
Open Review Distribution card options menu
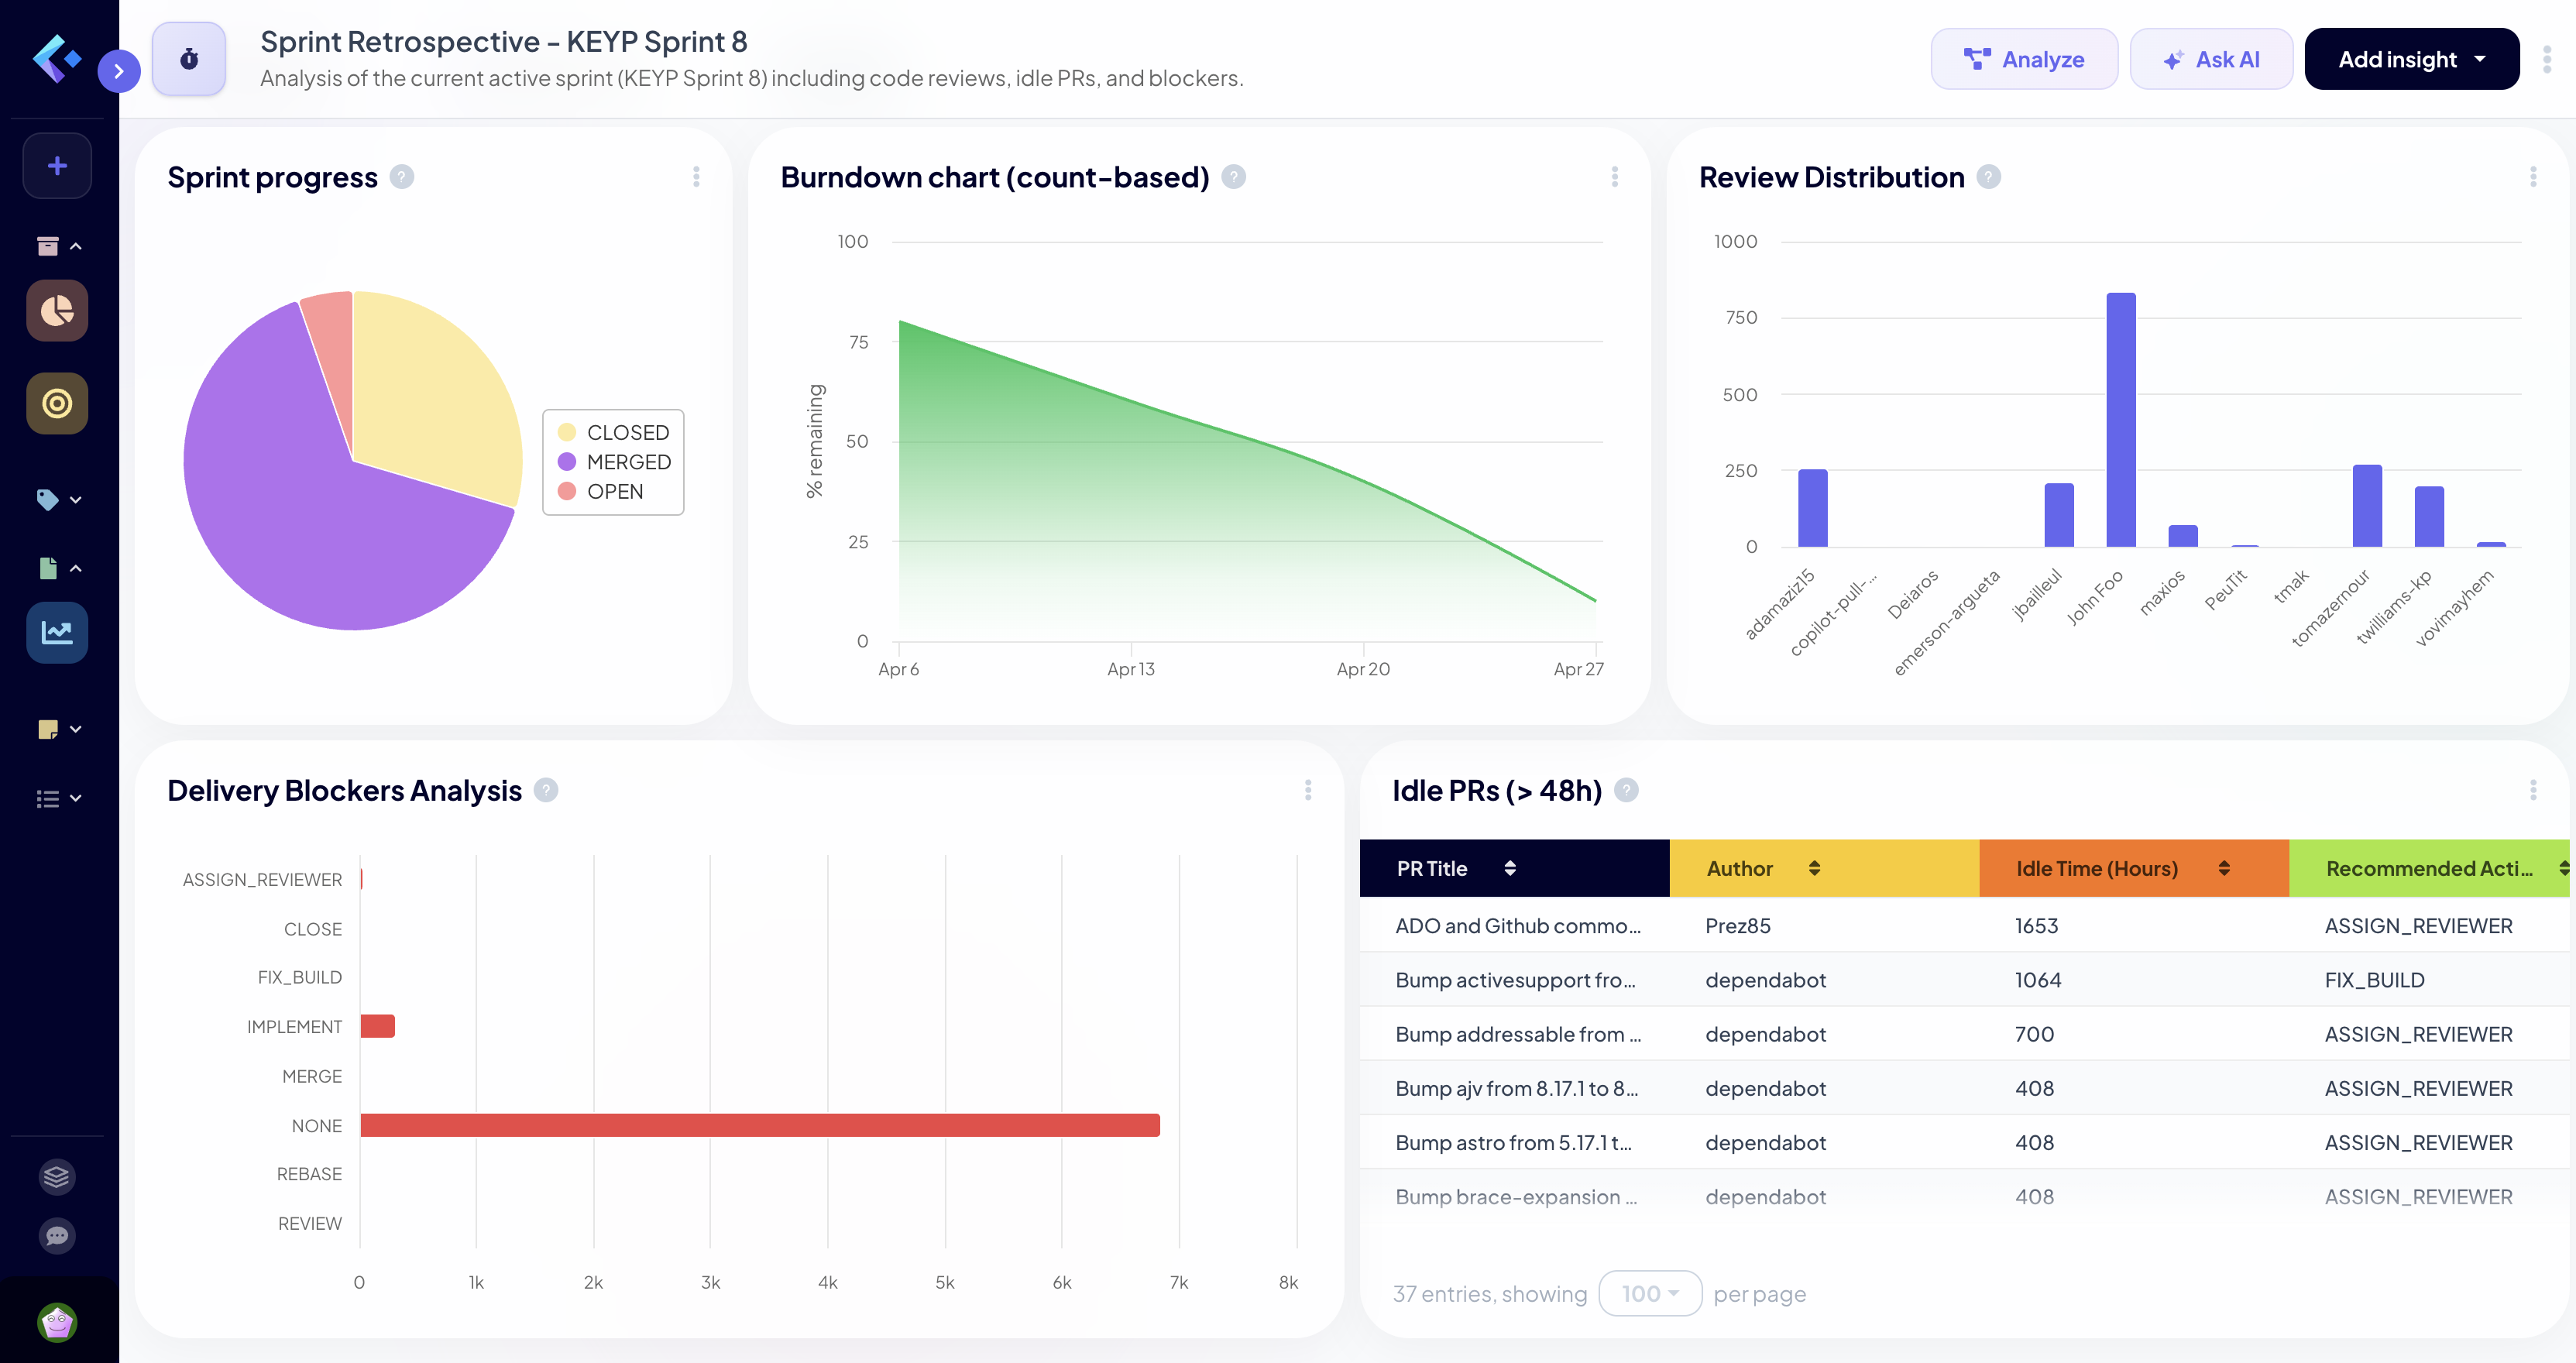coord(2533,177)
